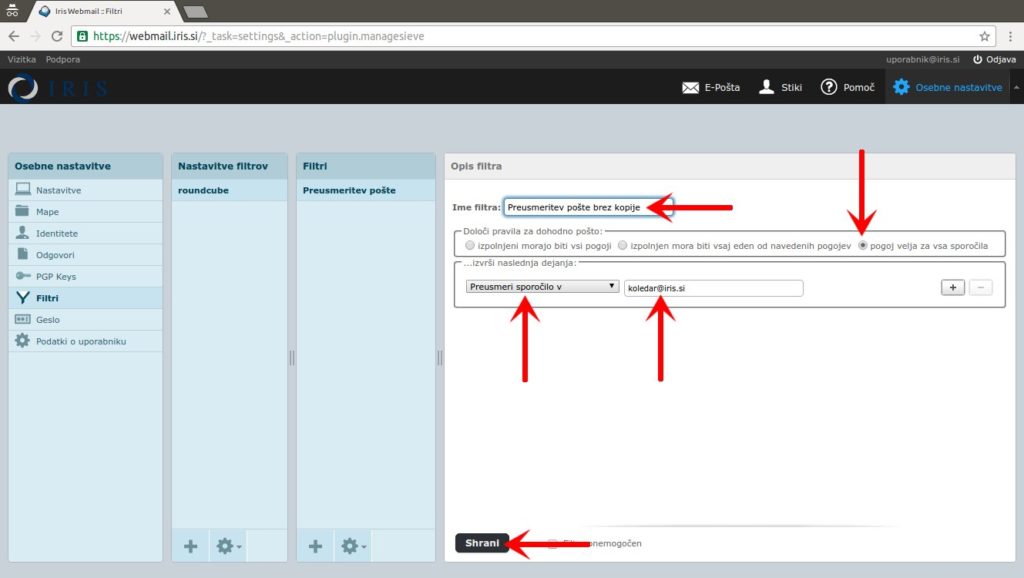Select 'izpolnjeni morajo biti vsi pogoji' option
This screenshot has width=1024, height=578.
coord(470,245)
